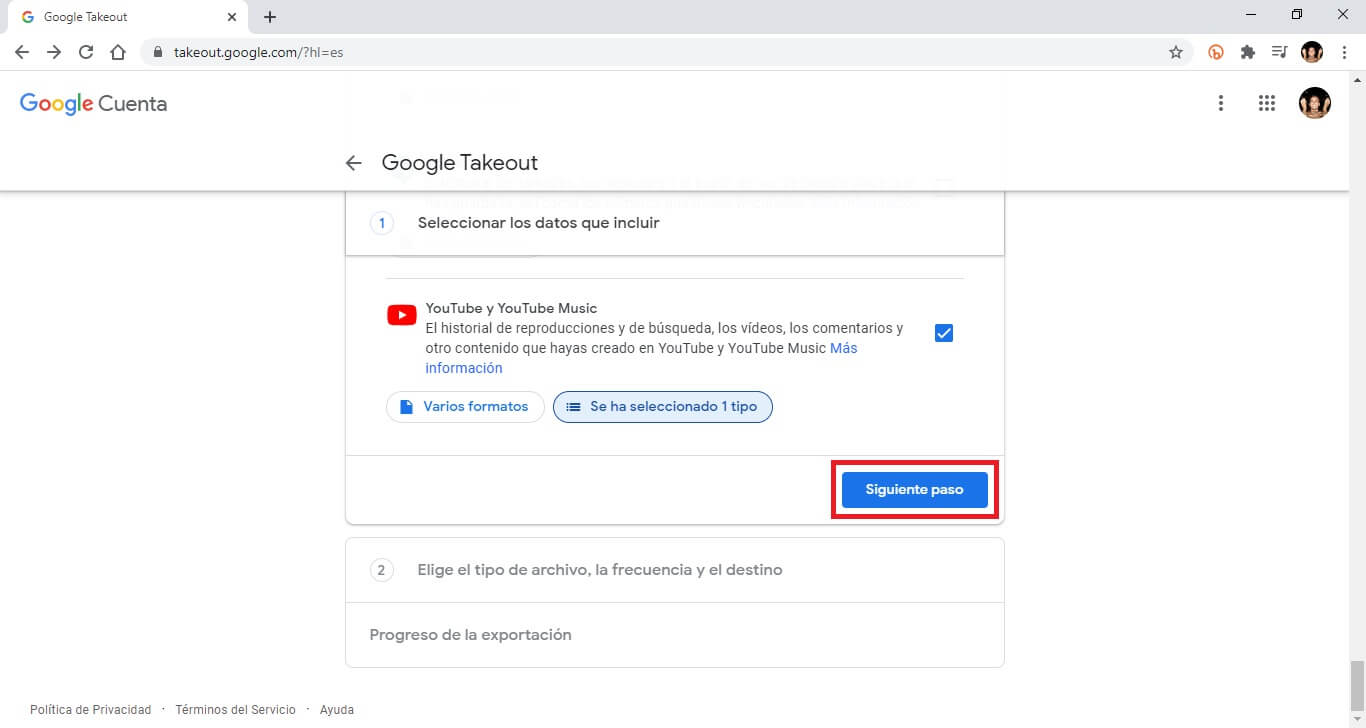Click the browser forward button

point(54,52)
